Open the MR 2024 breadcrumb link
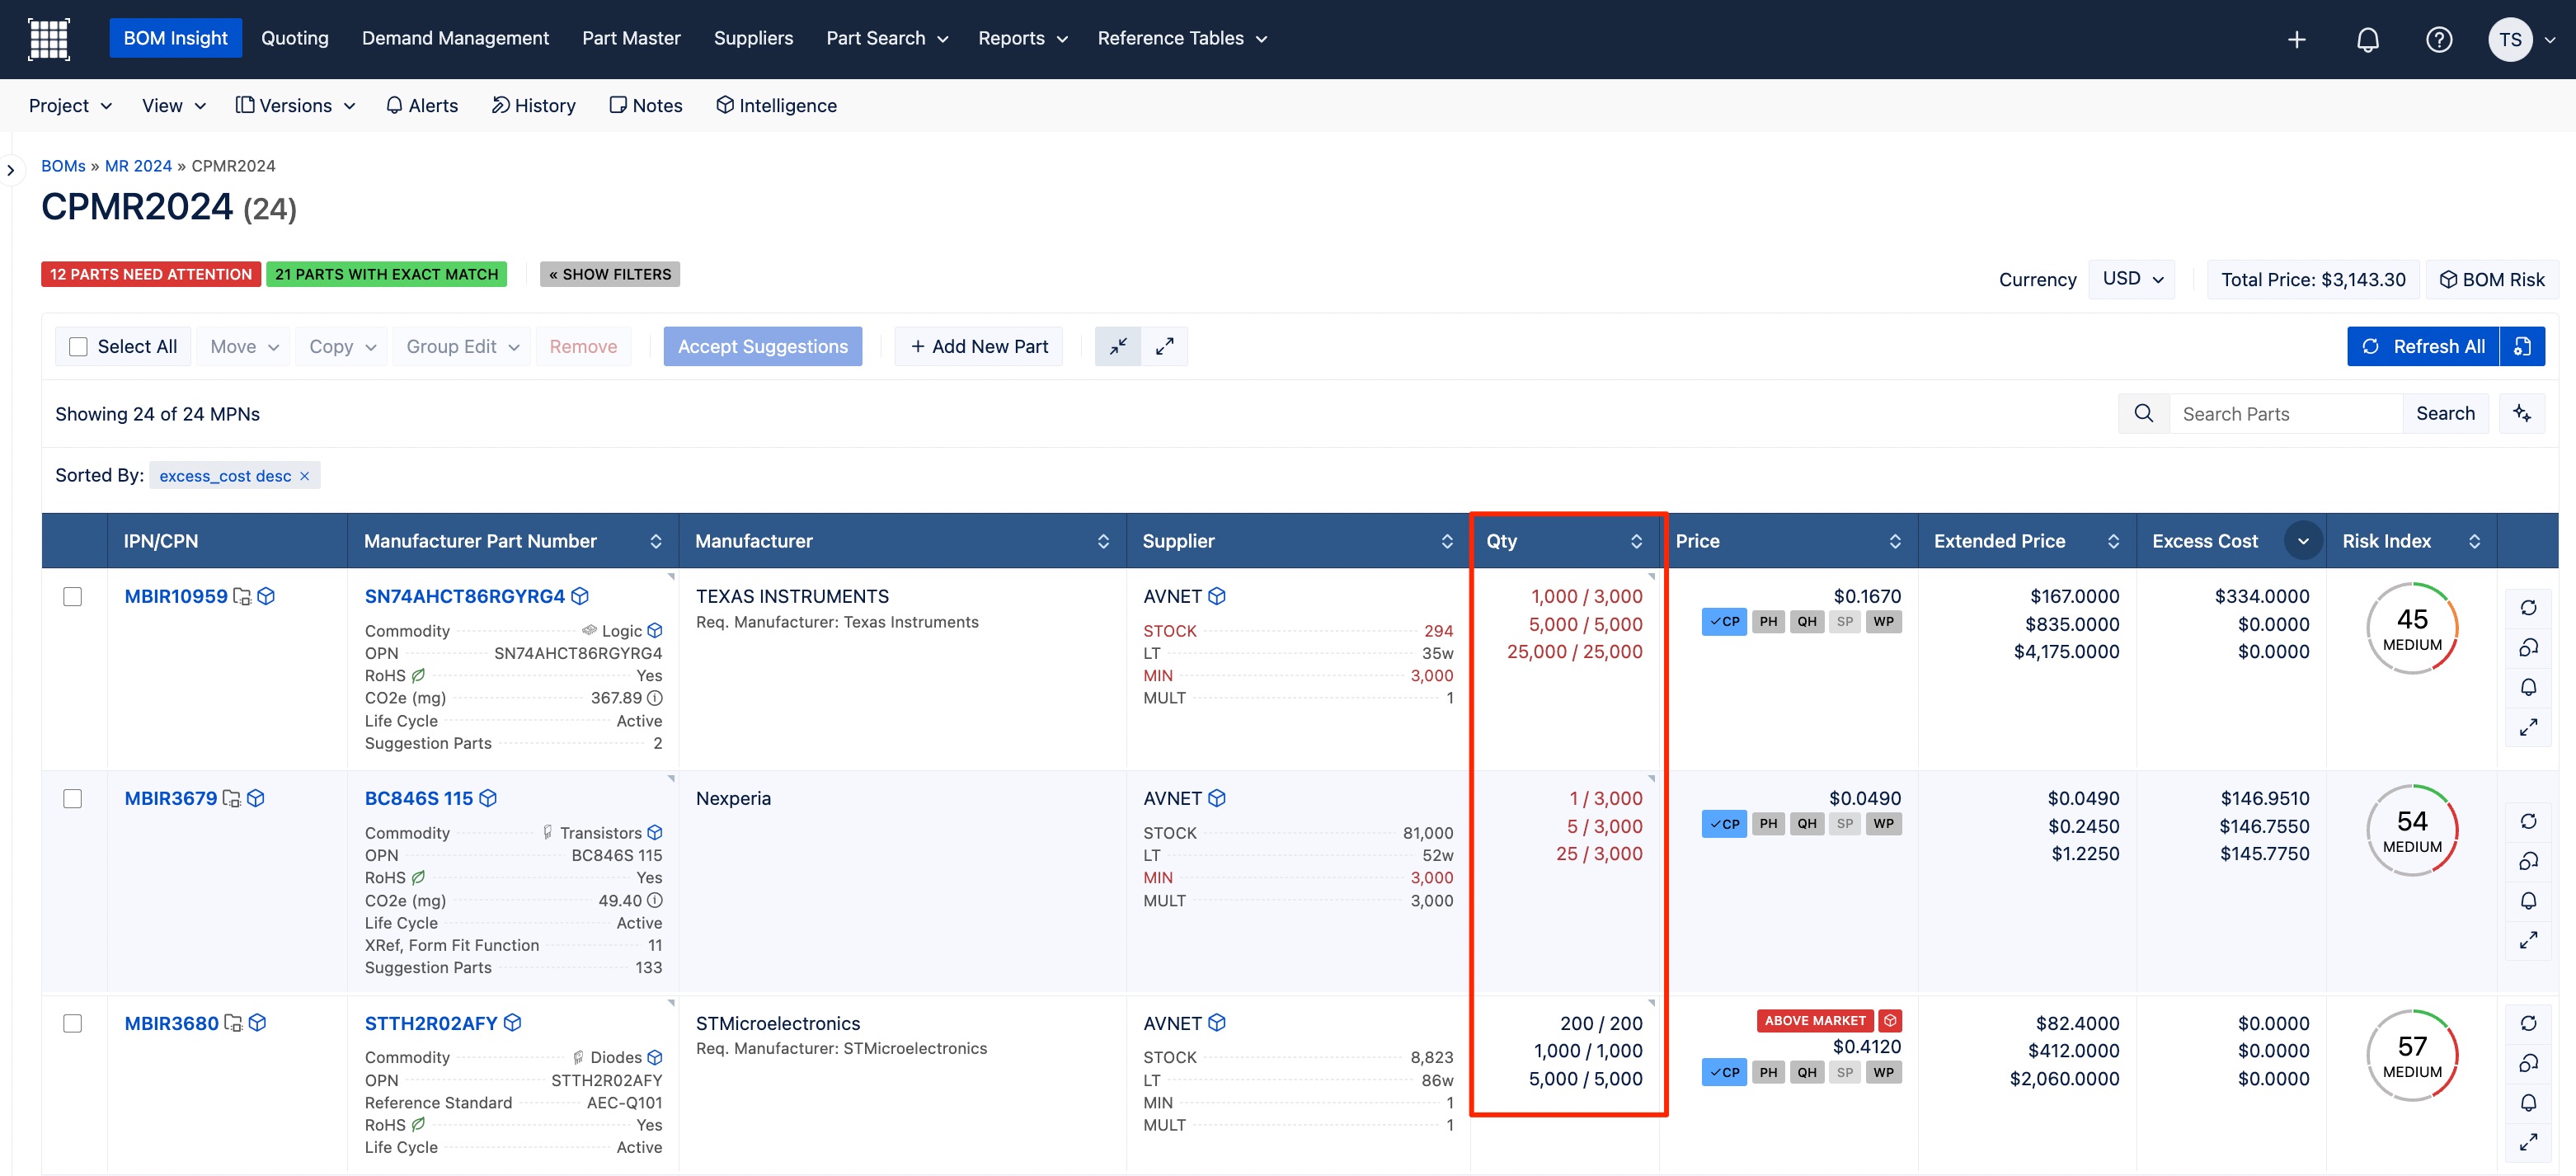 [138, 166]
